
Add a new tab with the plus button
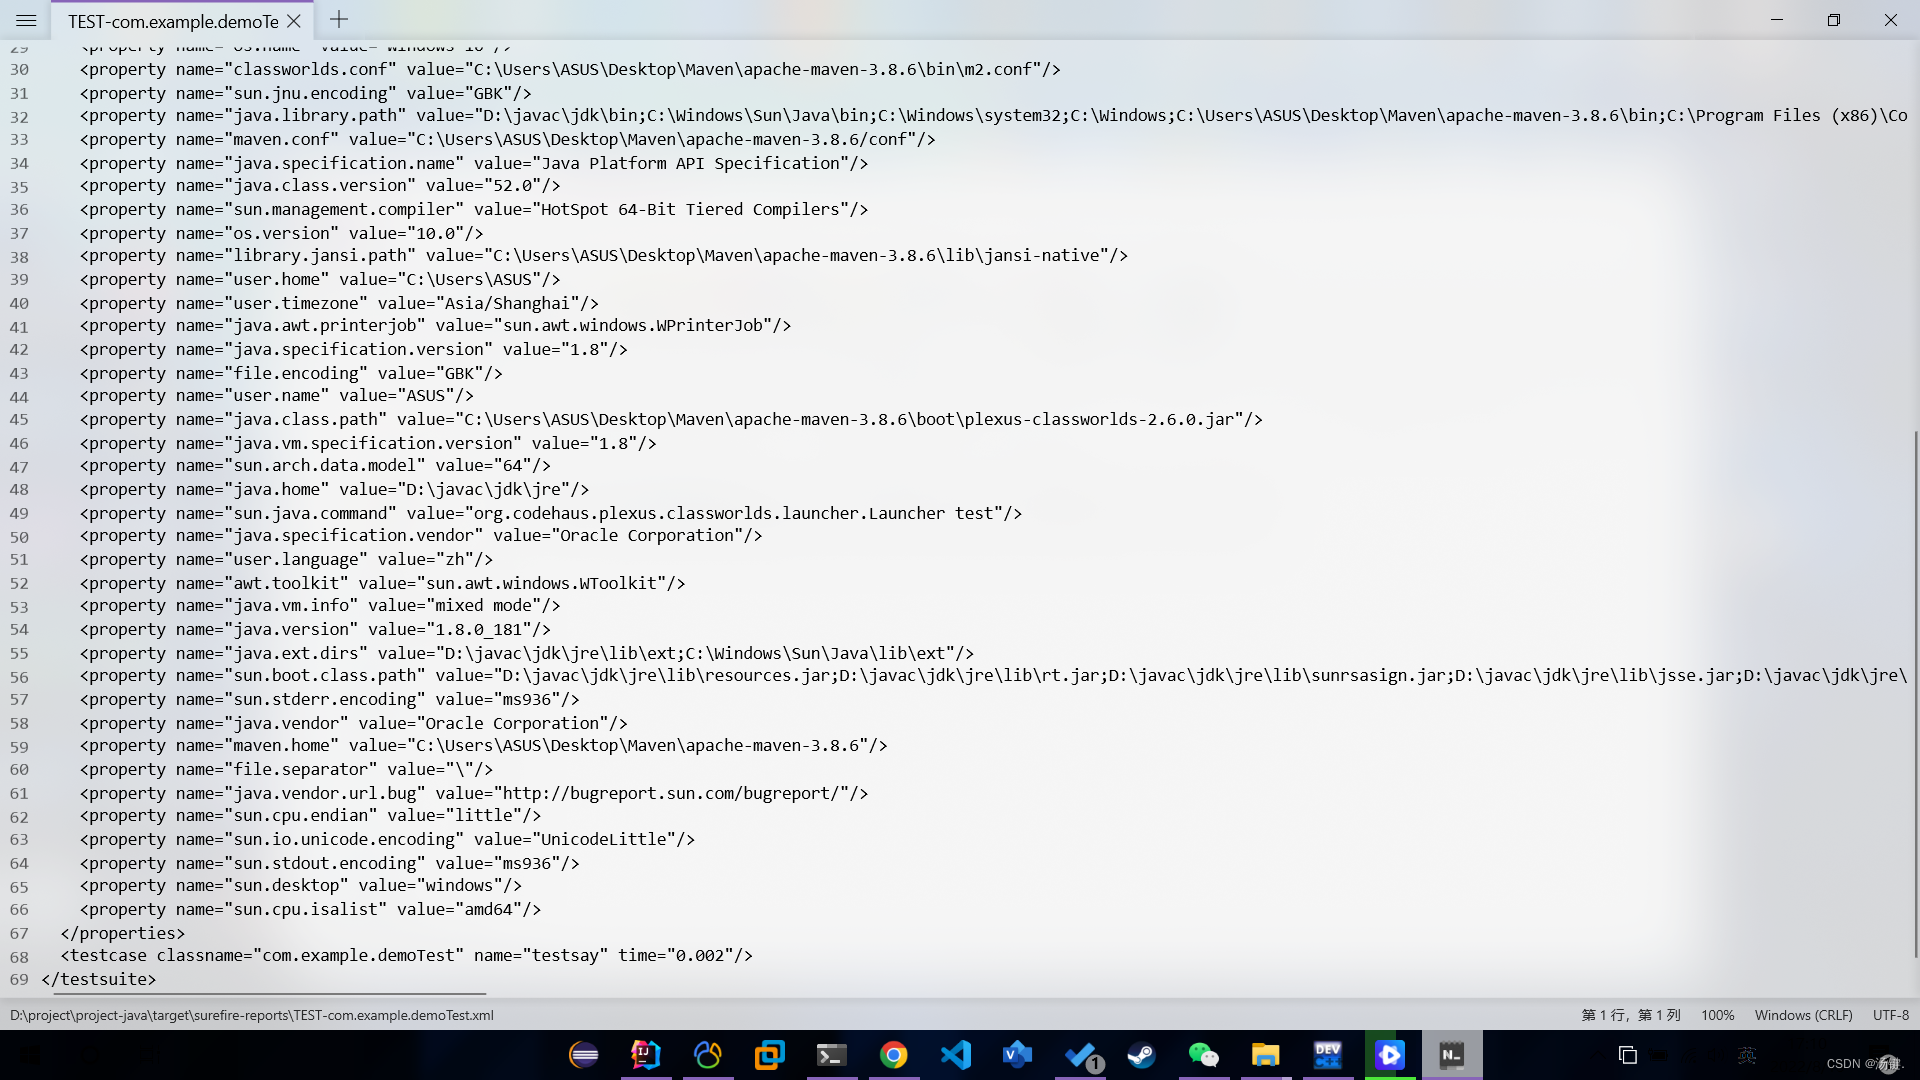point(339,19)
